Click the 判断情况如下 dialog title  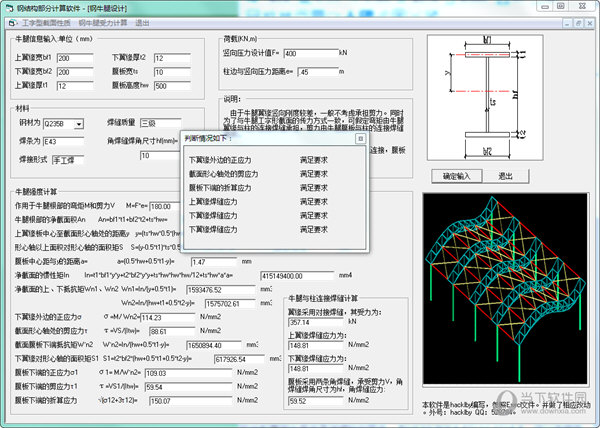(208, 138)
